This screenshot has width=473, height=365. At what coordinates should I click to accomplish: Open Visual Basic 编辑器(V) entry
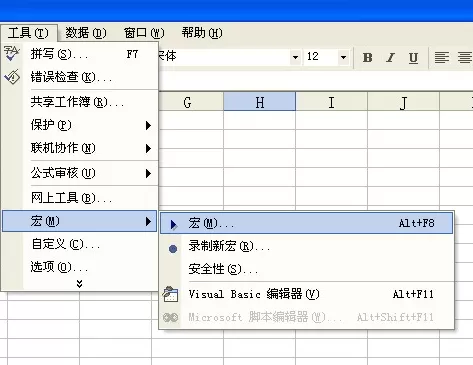click(x=306, y=294)
